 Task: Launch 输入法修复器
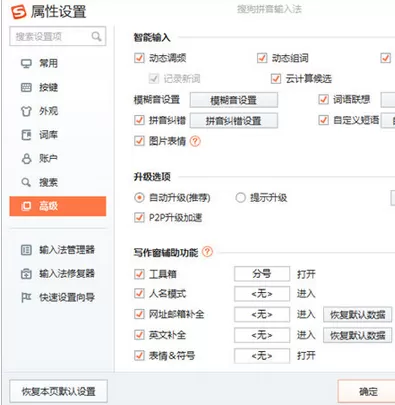click(x=58, y=274)
